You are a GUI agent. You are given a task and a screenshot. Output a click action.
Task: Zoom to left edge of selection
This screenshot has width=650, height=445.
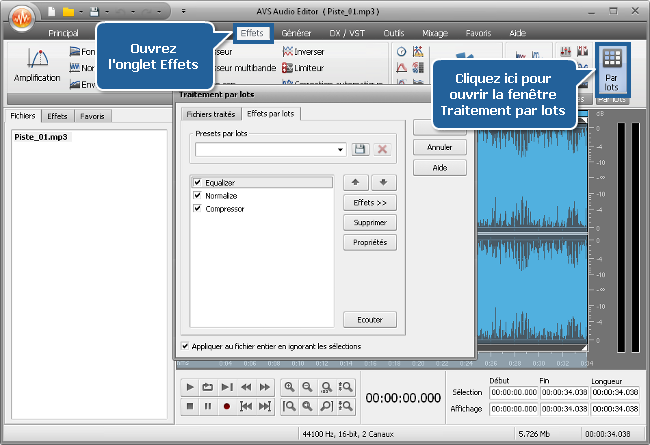289,406
